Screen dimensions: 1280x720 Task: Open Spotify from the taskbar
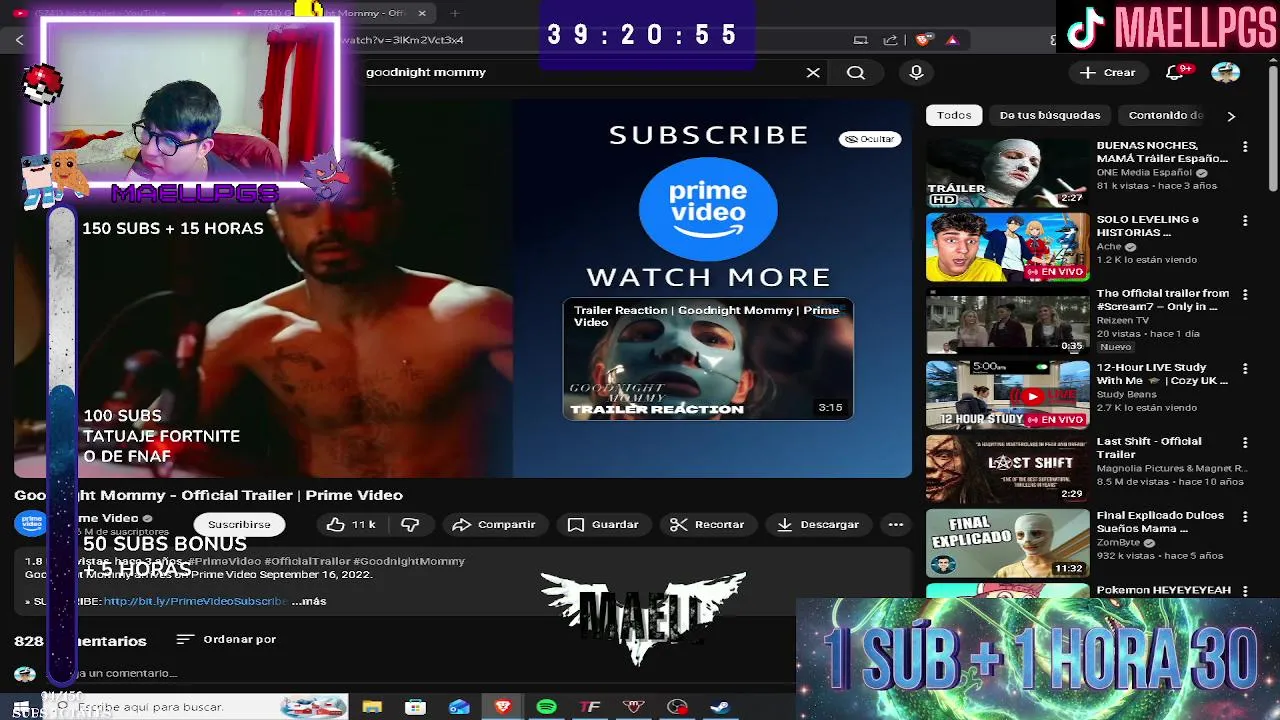pos(546,707)
